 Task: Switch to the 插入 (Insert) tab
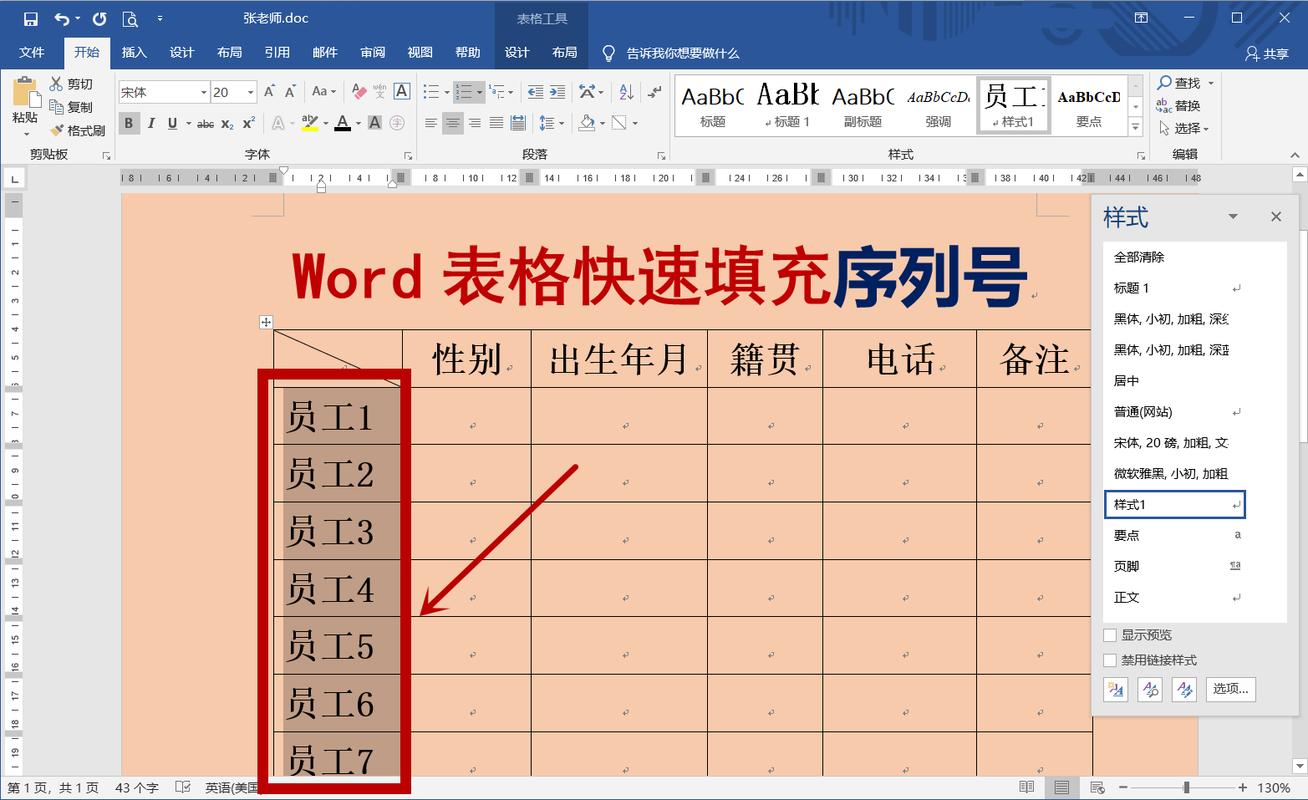134,53
